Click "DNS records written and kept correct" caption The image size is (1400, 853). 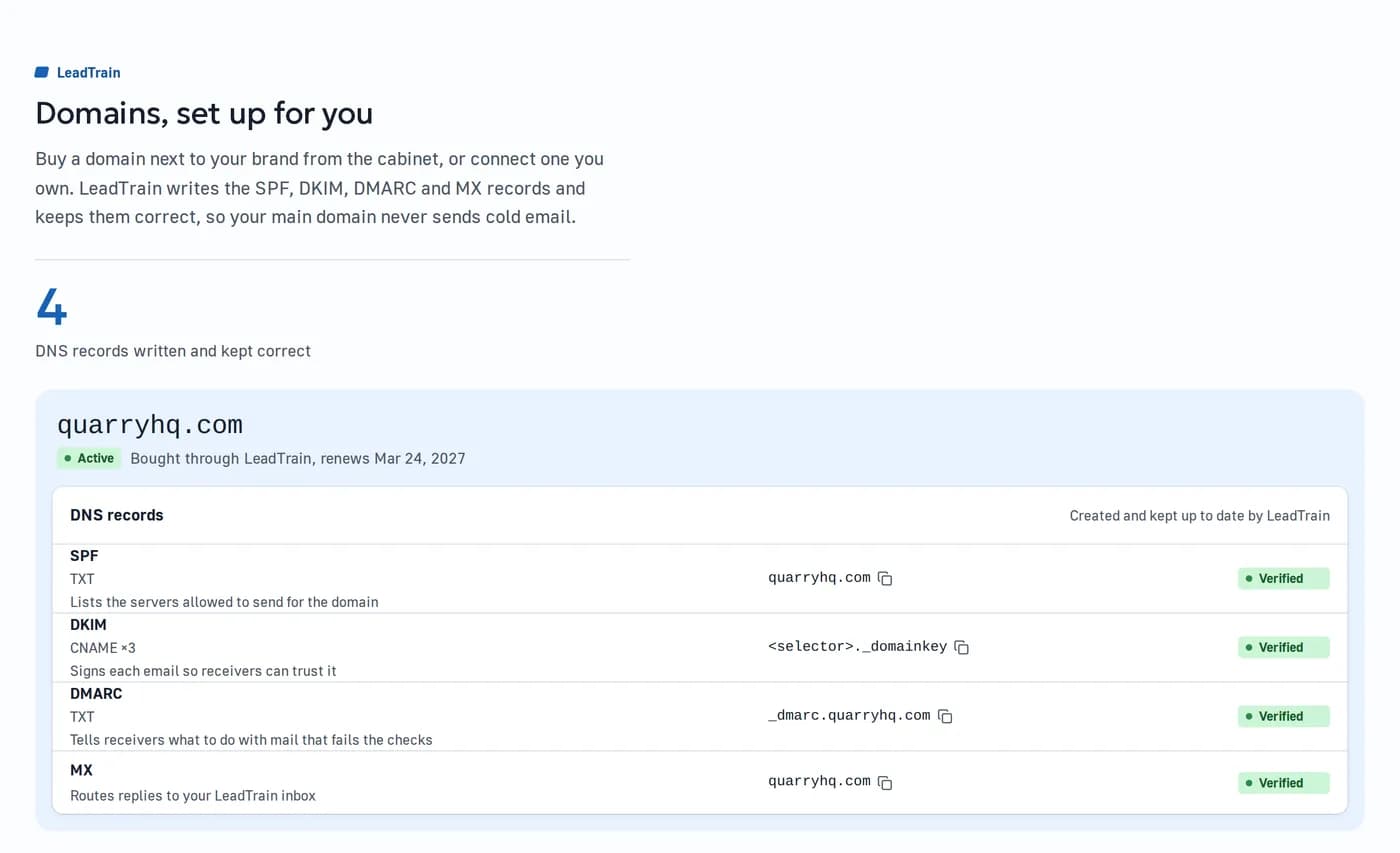point(173,351)
